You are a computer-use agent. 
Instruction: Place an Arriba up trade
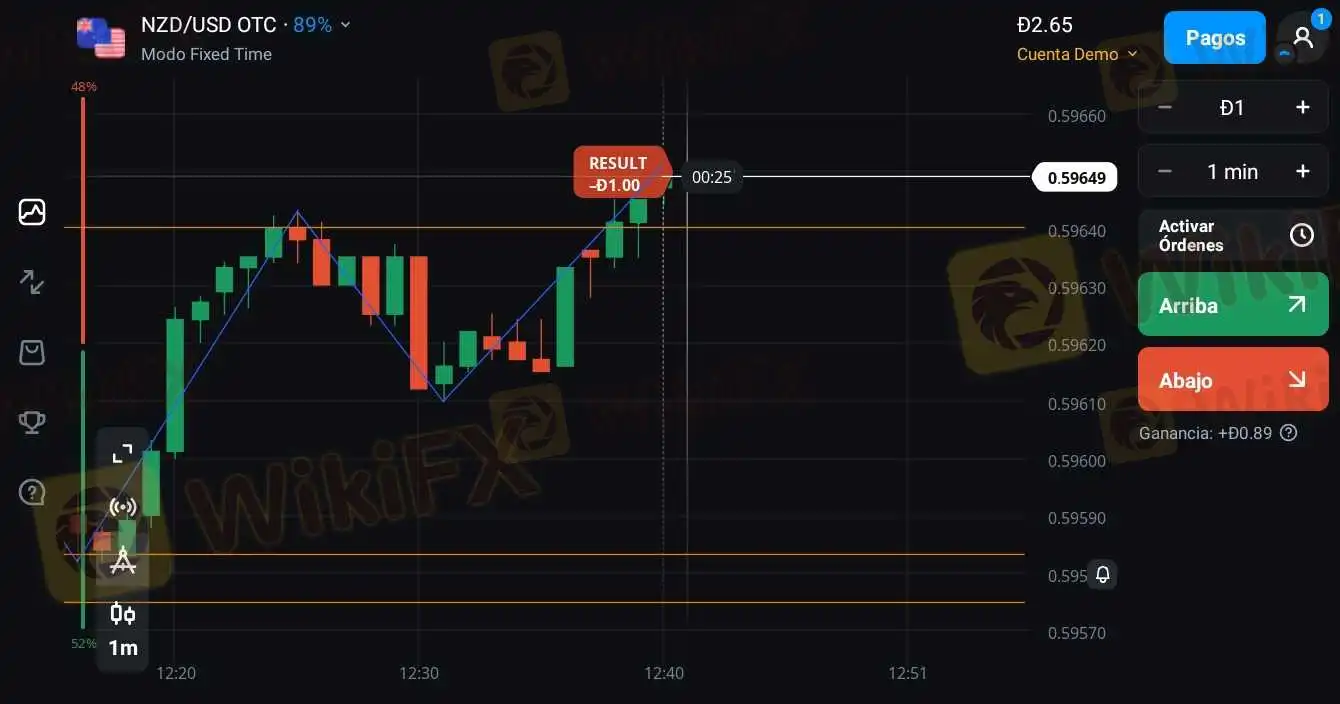tap(1233, 304)
